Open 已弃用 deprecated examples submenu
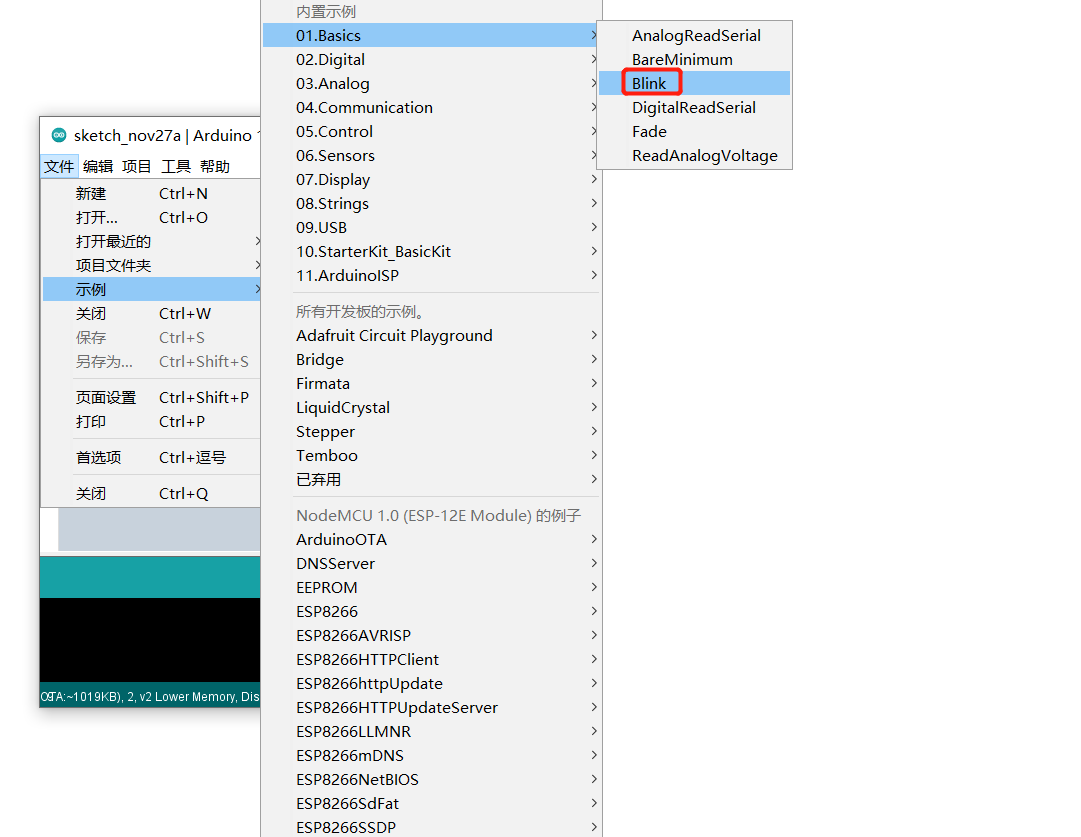Image resolution: width=1081 pixels, height=837 pixels. coord(430,480)
